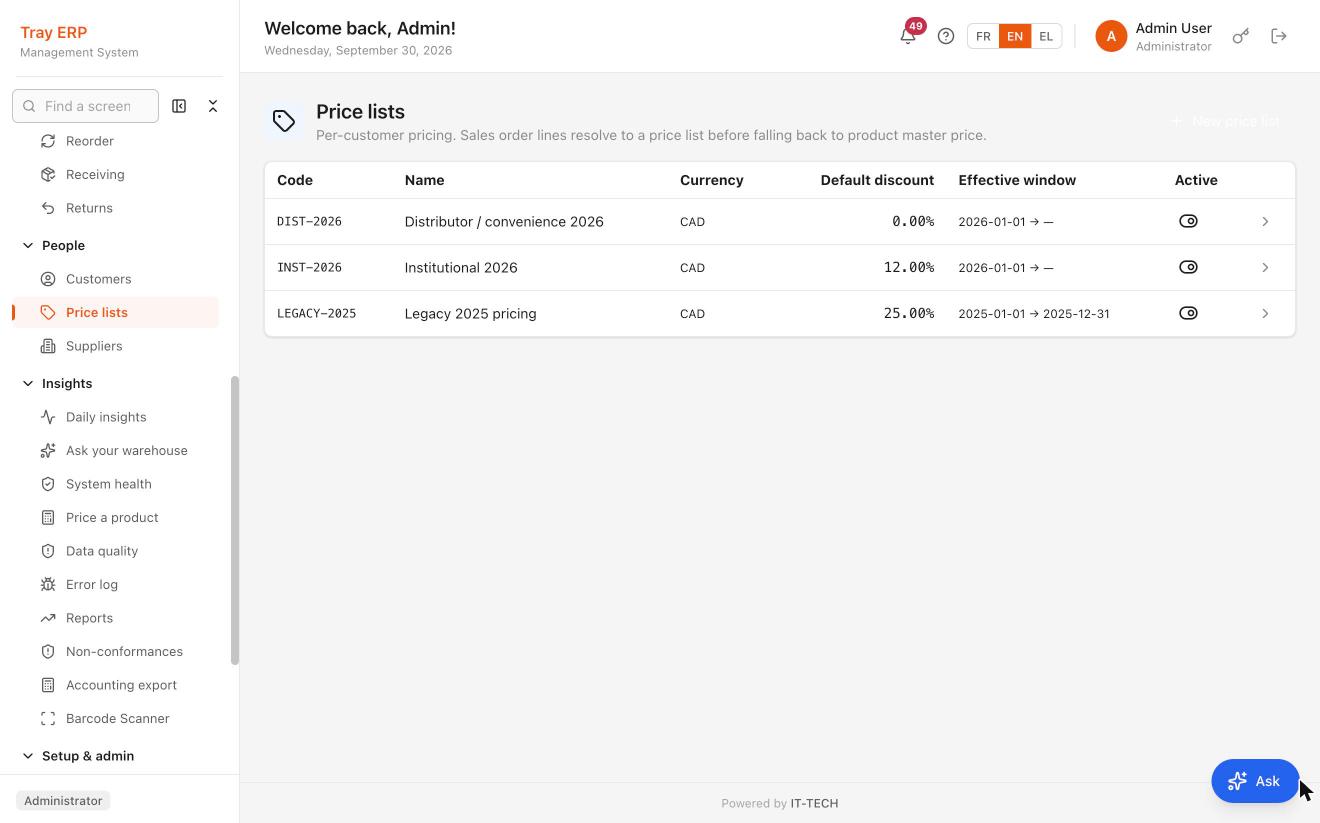This screenshot has height=823, width=1320.
Task: Collapse the Setup & admin section
Action: point(28,756)
